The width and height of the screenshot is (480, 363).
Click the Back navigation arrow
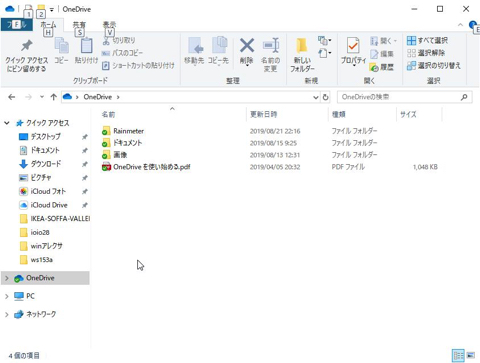12,97
